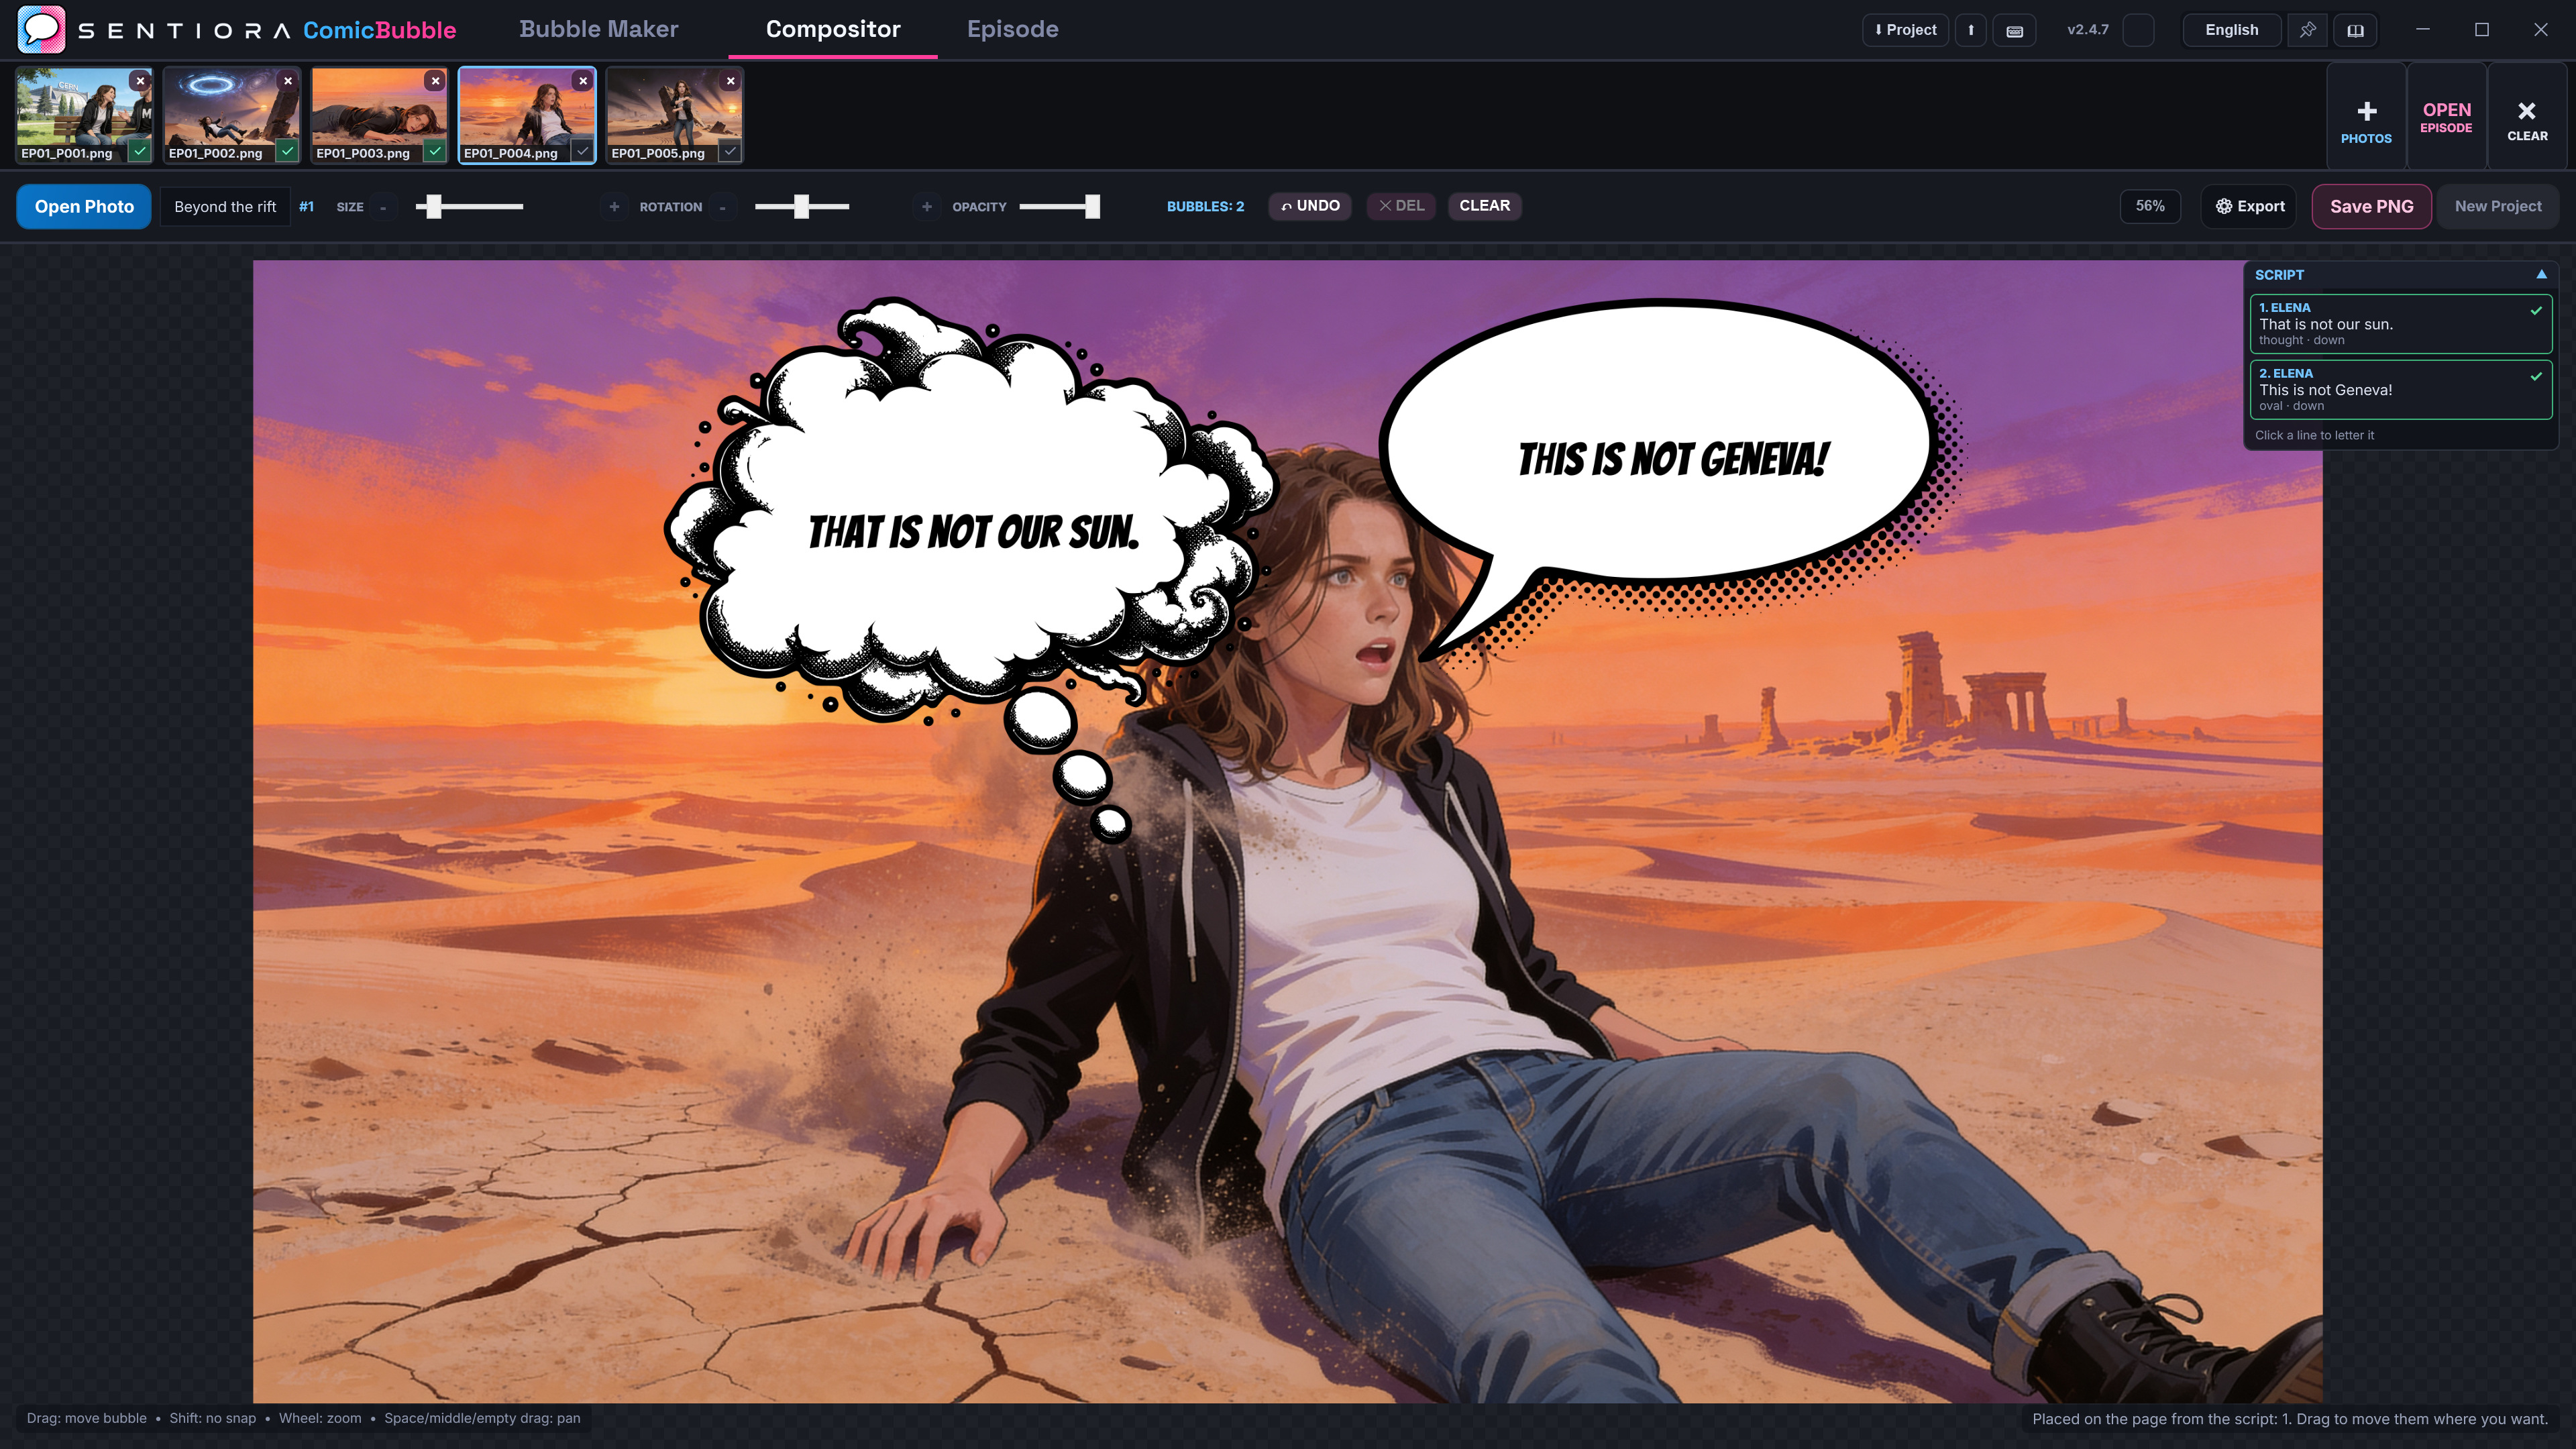The image size is (2576, 1449).
Task: Click the 56% zoom level box
Action: [x=2150, y=206]
